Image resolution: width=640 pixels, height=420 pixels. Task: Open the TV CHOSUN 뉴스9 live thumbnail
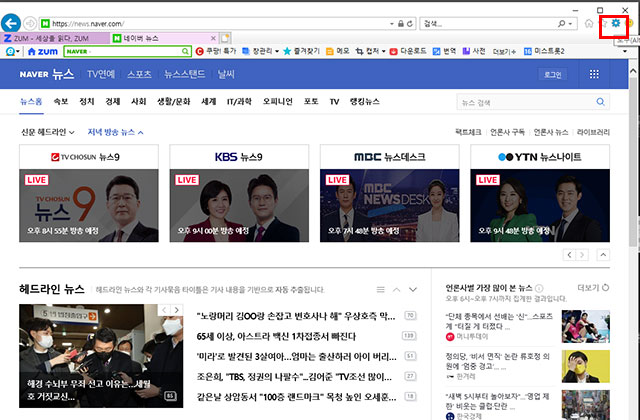(x=89, y=205)
